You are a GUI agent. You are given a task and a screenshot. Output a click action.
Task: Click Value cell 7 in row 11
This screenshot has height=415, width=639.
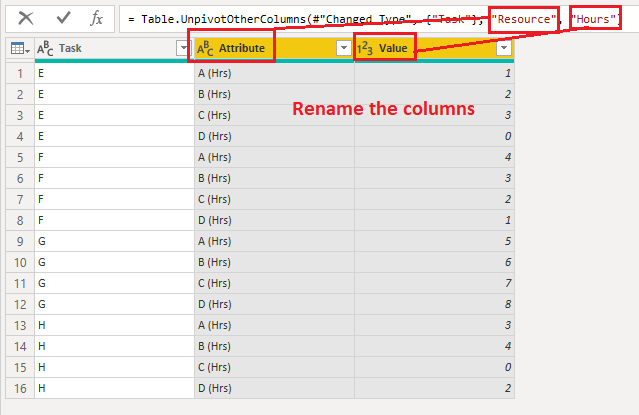click(434, 283)
